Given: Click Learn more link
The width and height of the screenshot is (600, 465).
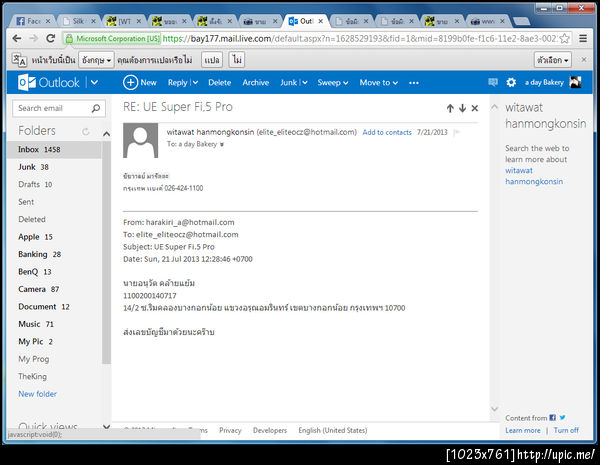Looking at the screenshot, I should 523,431.
